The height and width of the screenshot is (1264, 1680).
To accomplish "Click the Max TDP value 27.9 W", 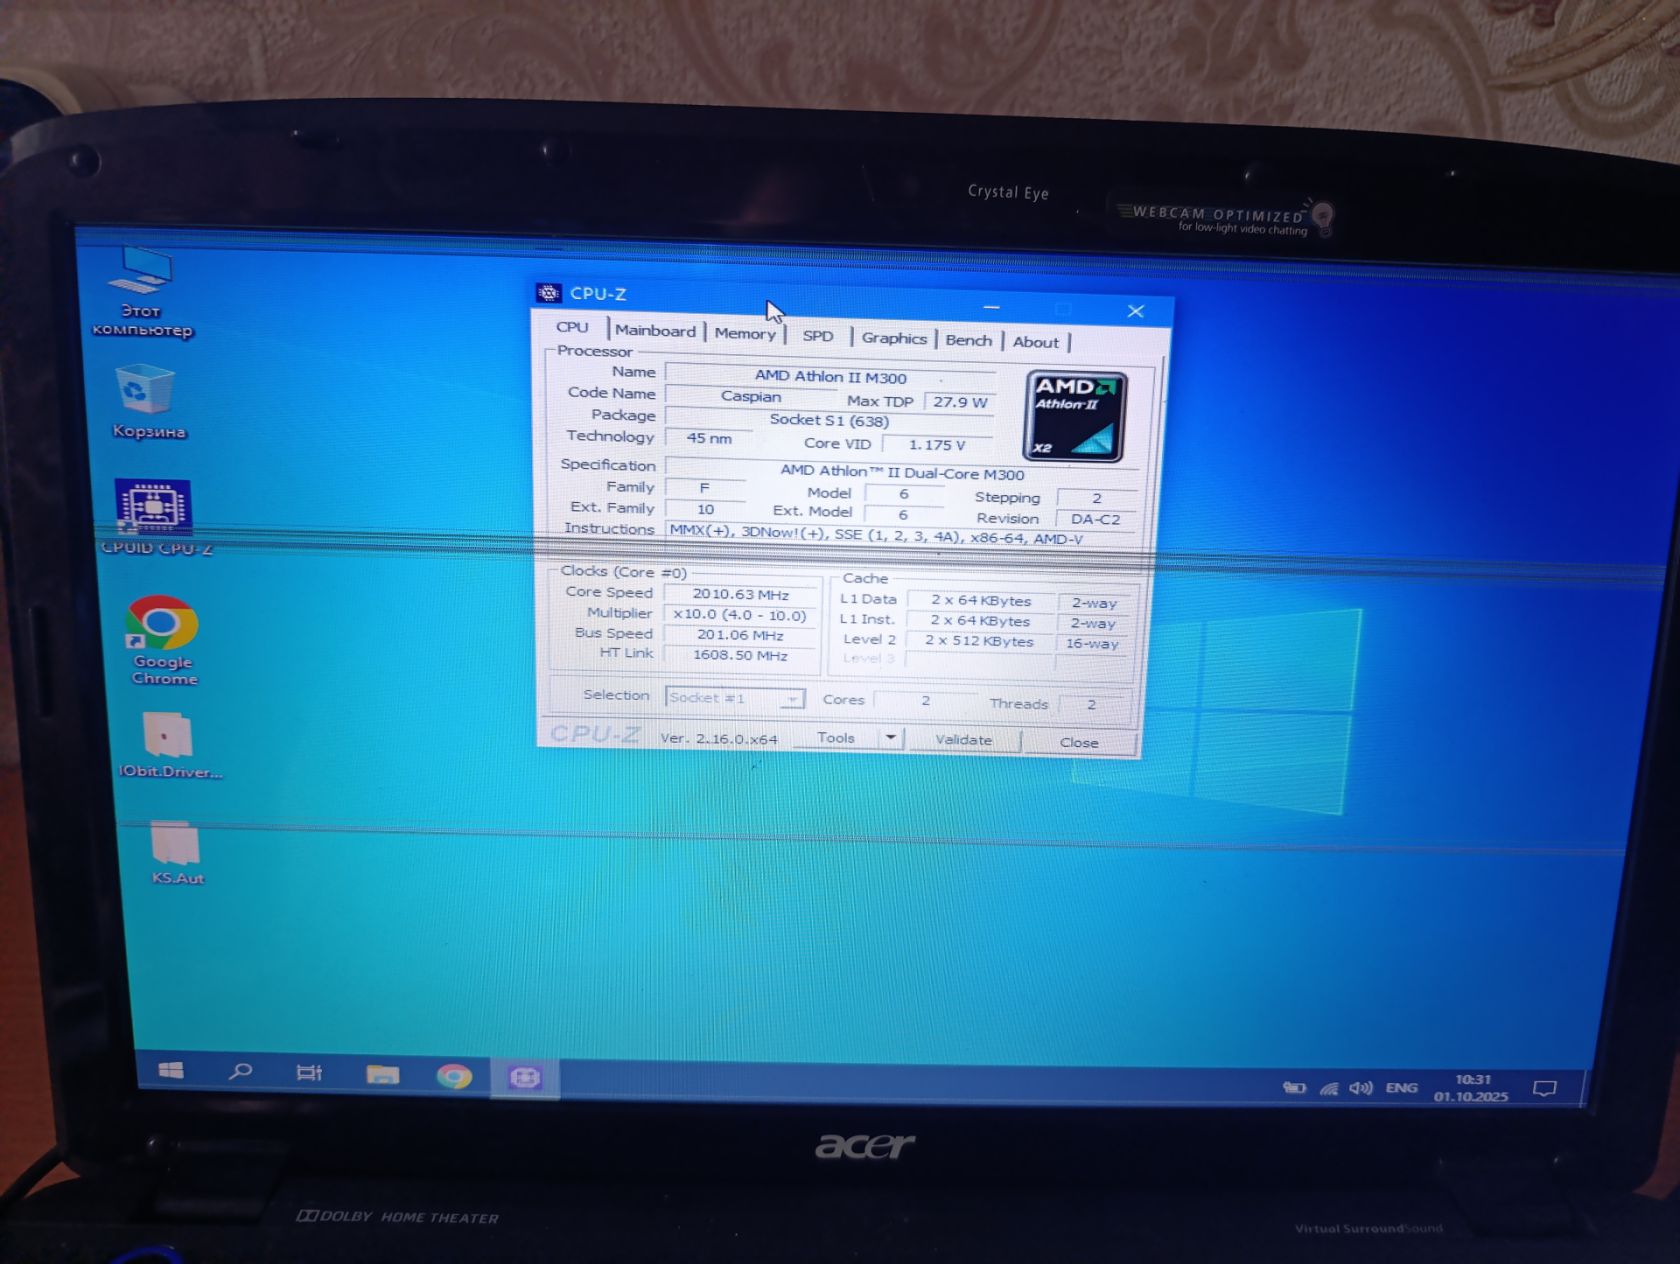I will [960, 402].
